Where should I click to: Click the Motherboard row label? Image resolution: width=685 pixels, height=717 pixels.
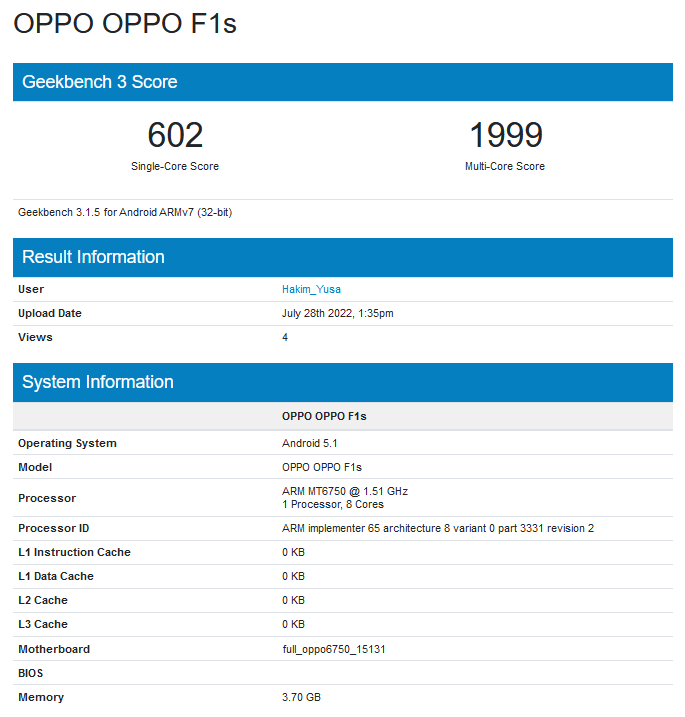(x=54, y=649)
